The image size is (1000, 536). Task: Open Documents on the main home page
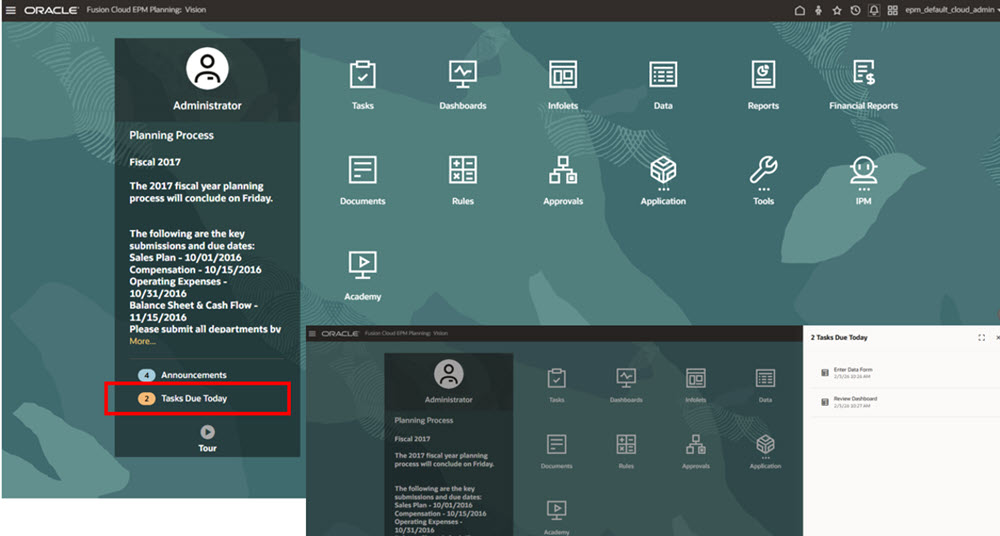pyautogui.click(x=362, y=170)
